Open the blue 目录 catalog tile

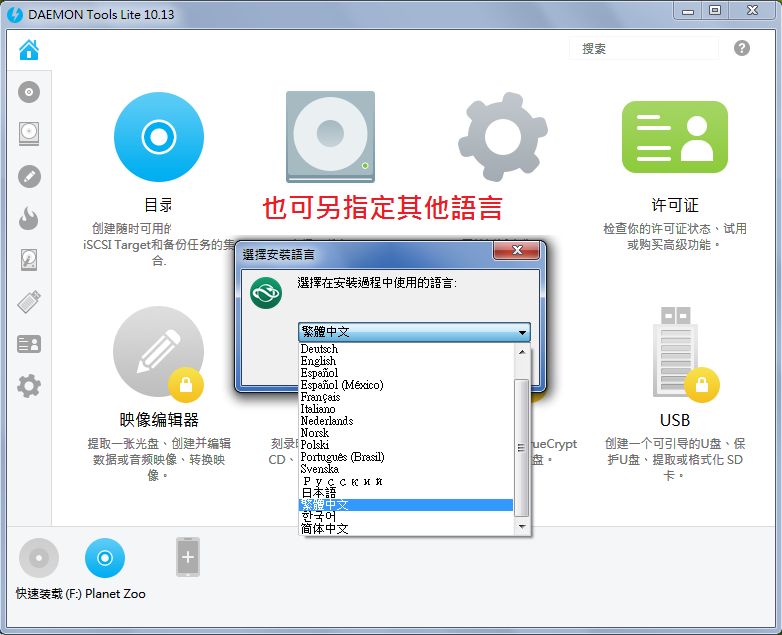[x=159, y=137]
